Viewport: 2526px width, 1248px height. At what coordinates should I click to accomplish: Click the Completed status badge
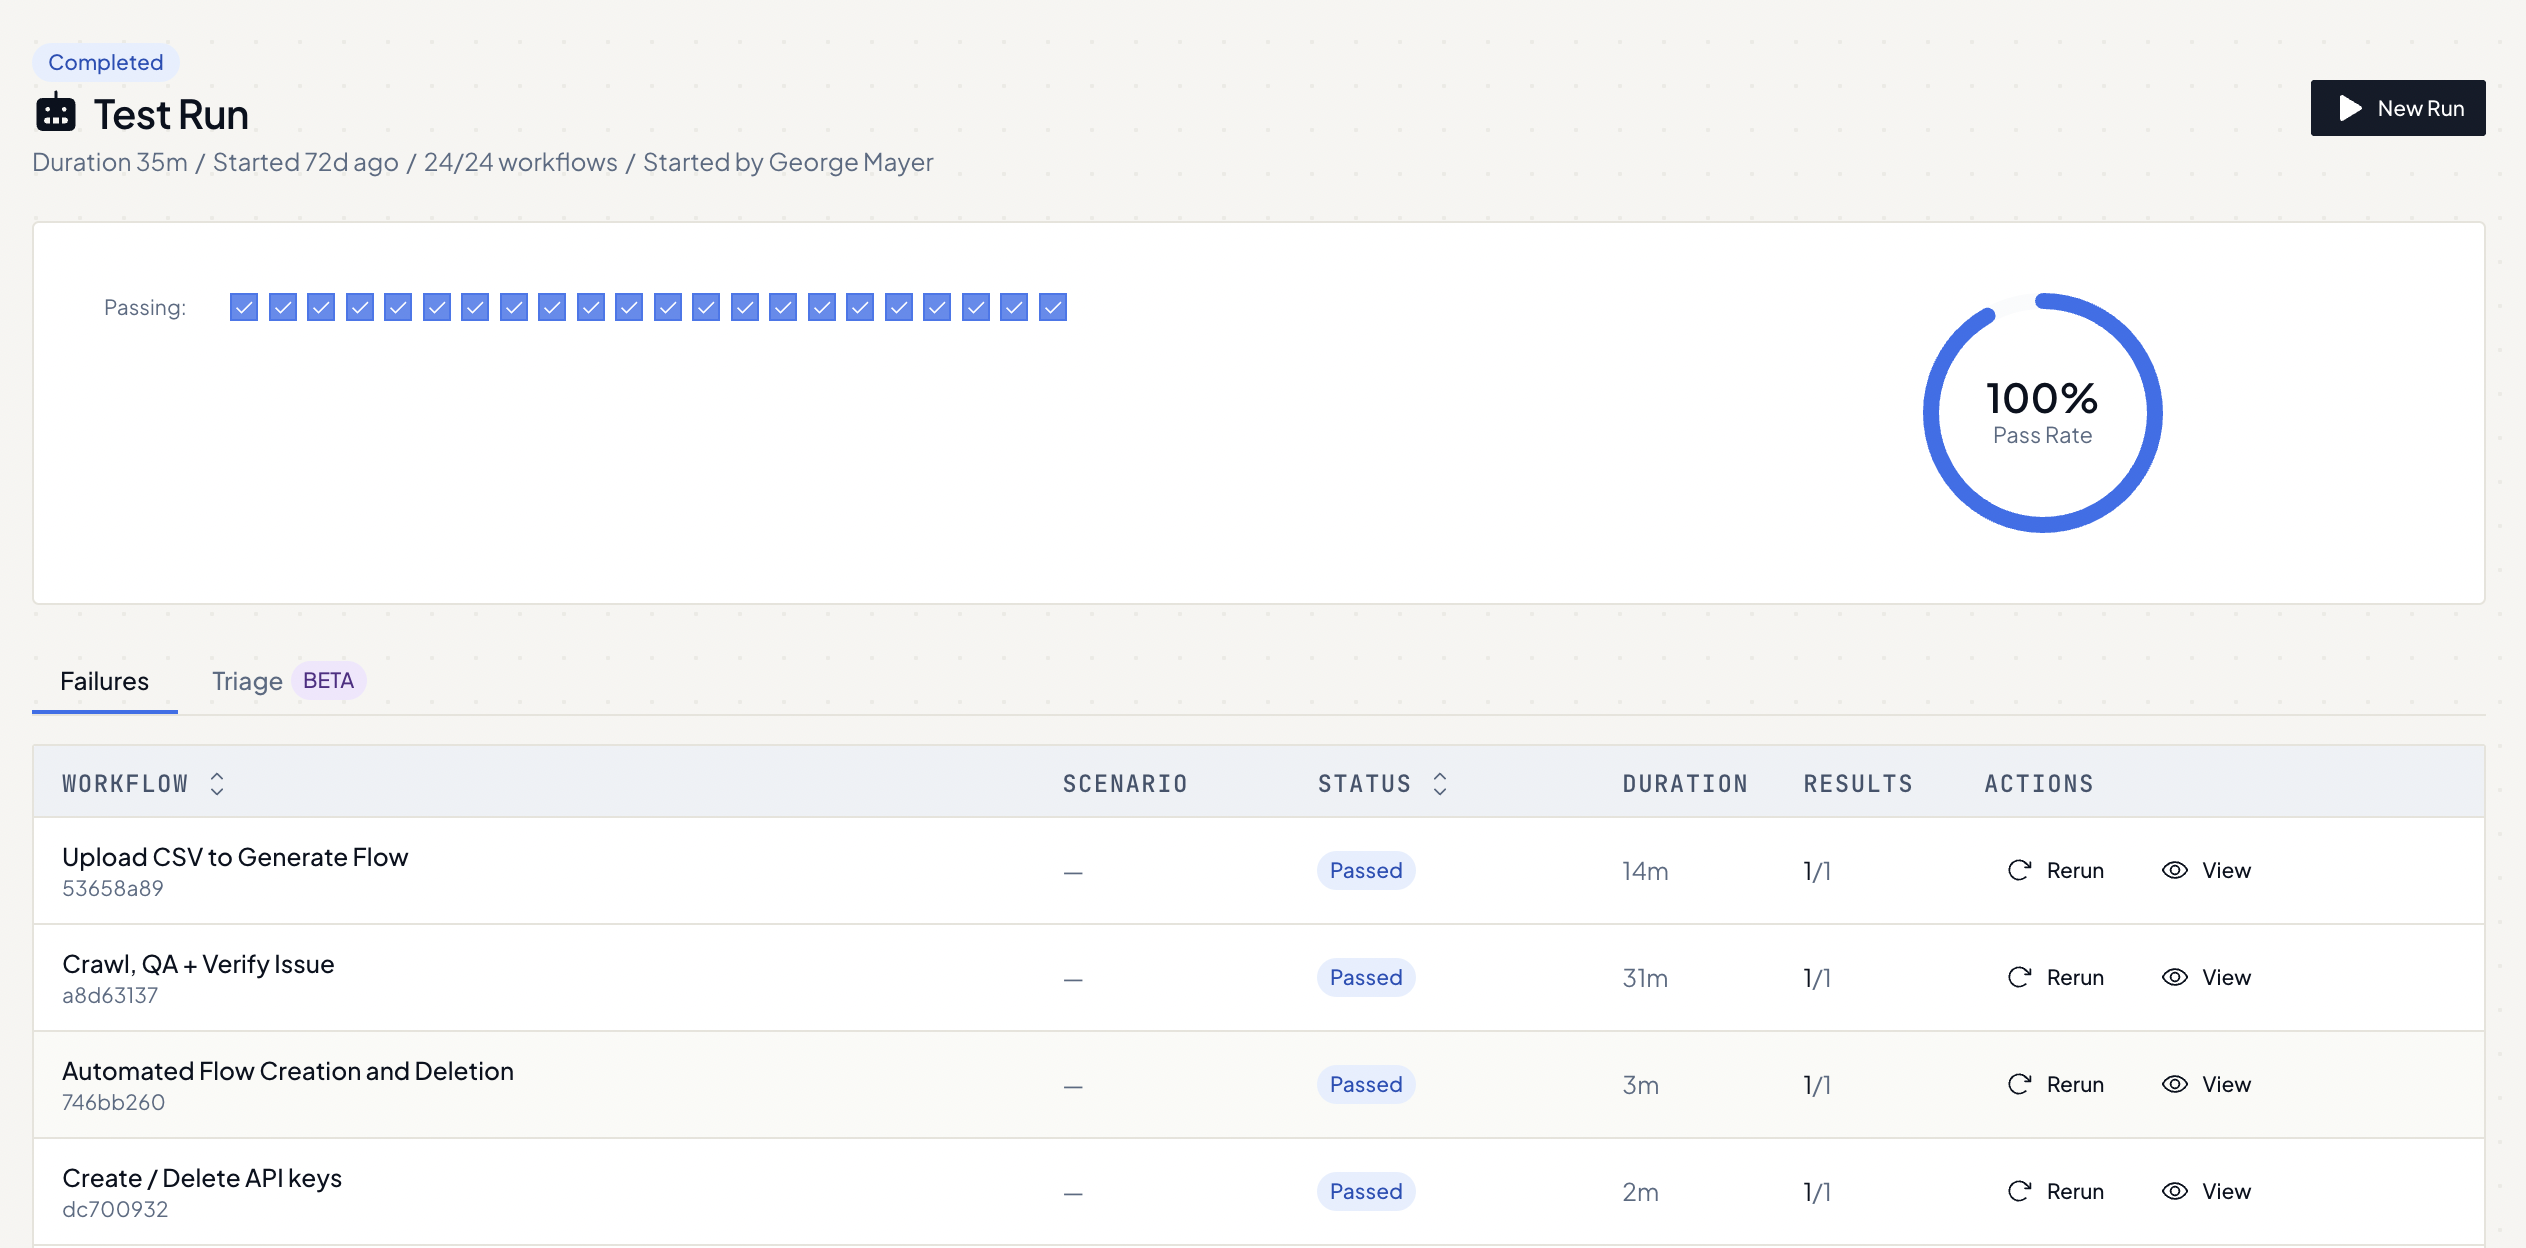[x=106, y=62]
